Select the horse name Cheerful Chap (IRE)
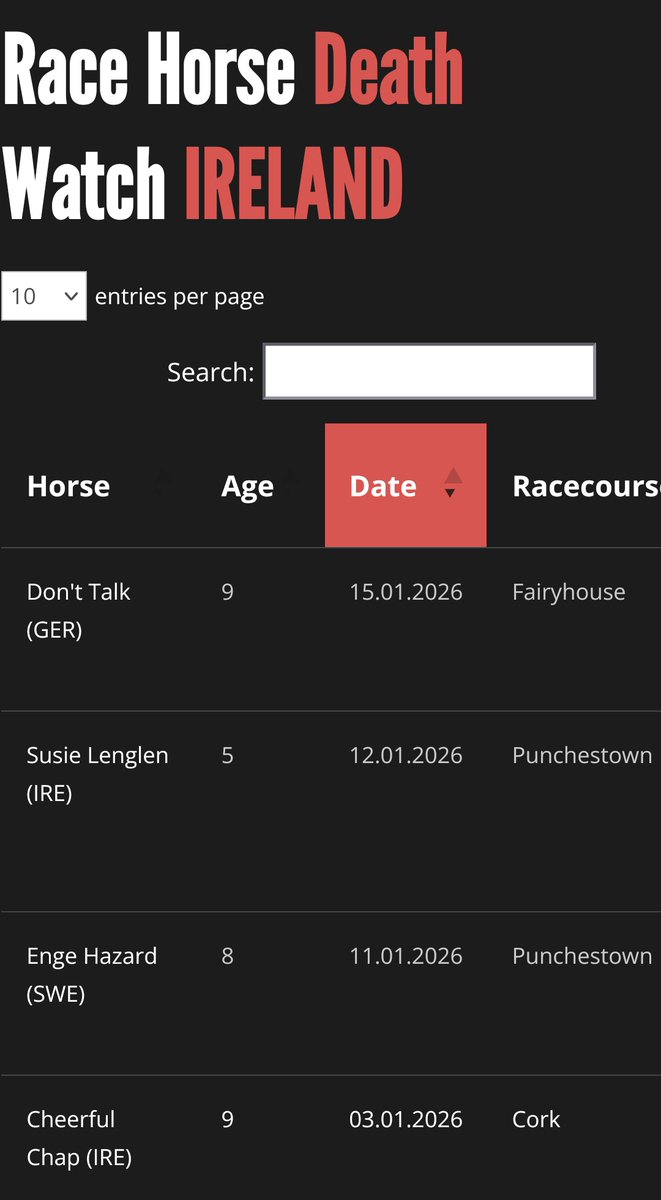Screen dimensions: 661x1200 coord(79,1138)
